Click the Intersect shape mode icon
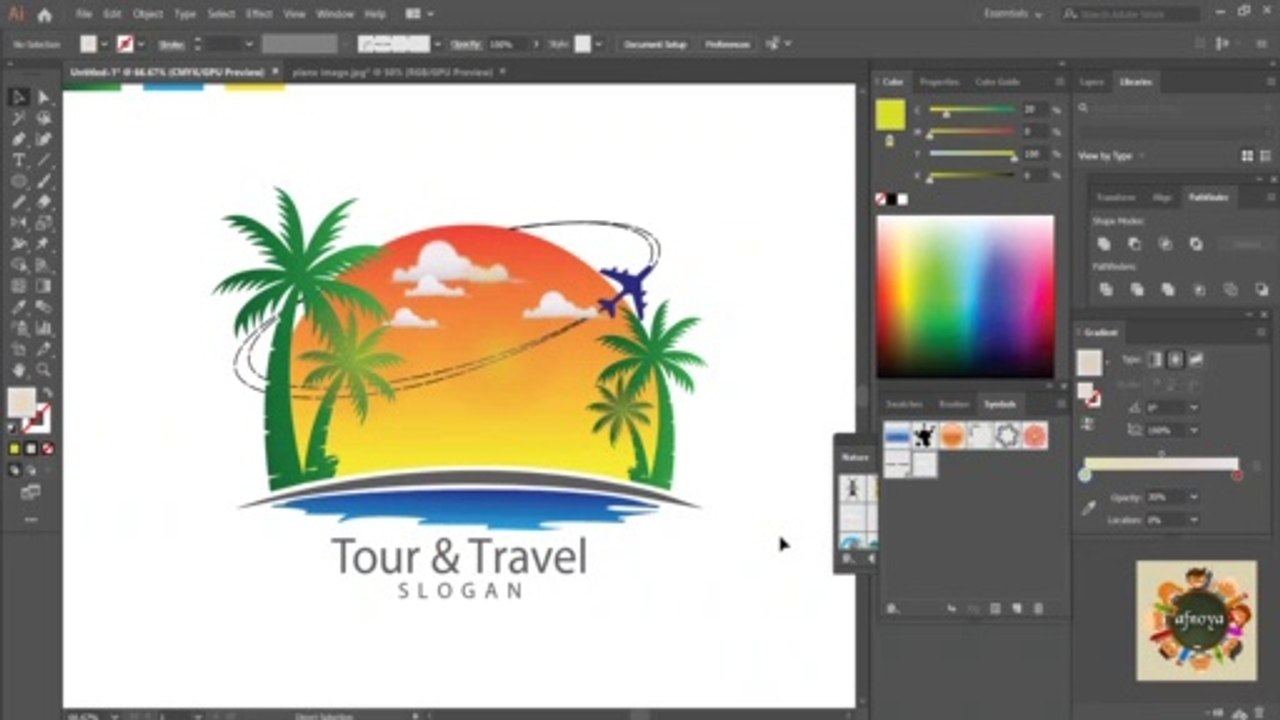Viewport: 1280px width, 720px height. click(1165, 243)
